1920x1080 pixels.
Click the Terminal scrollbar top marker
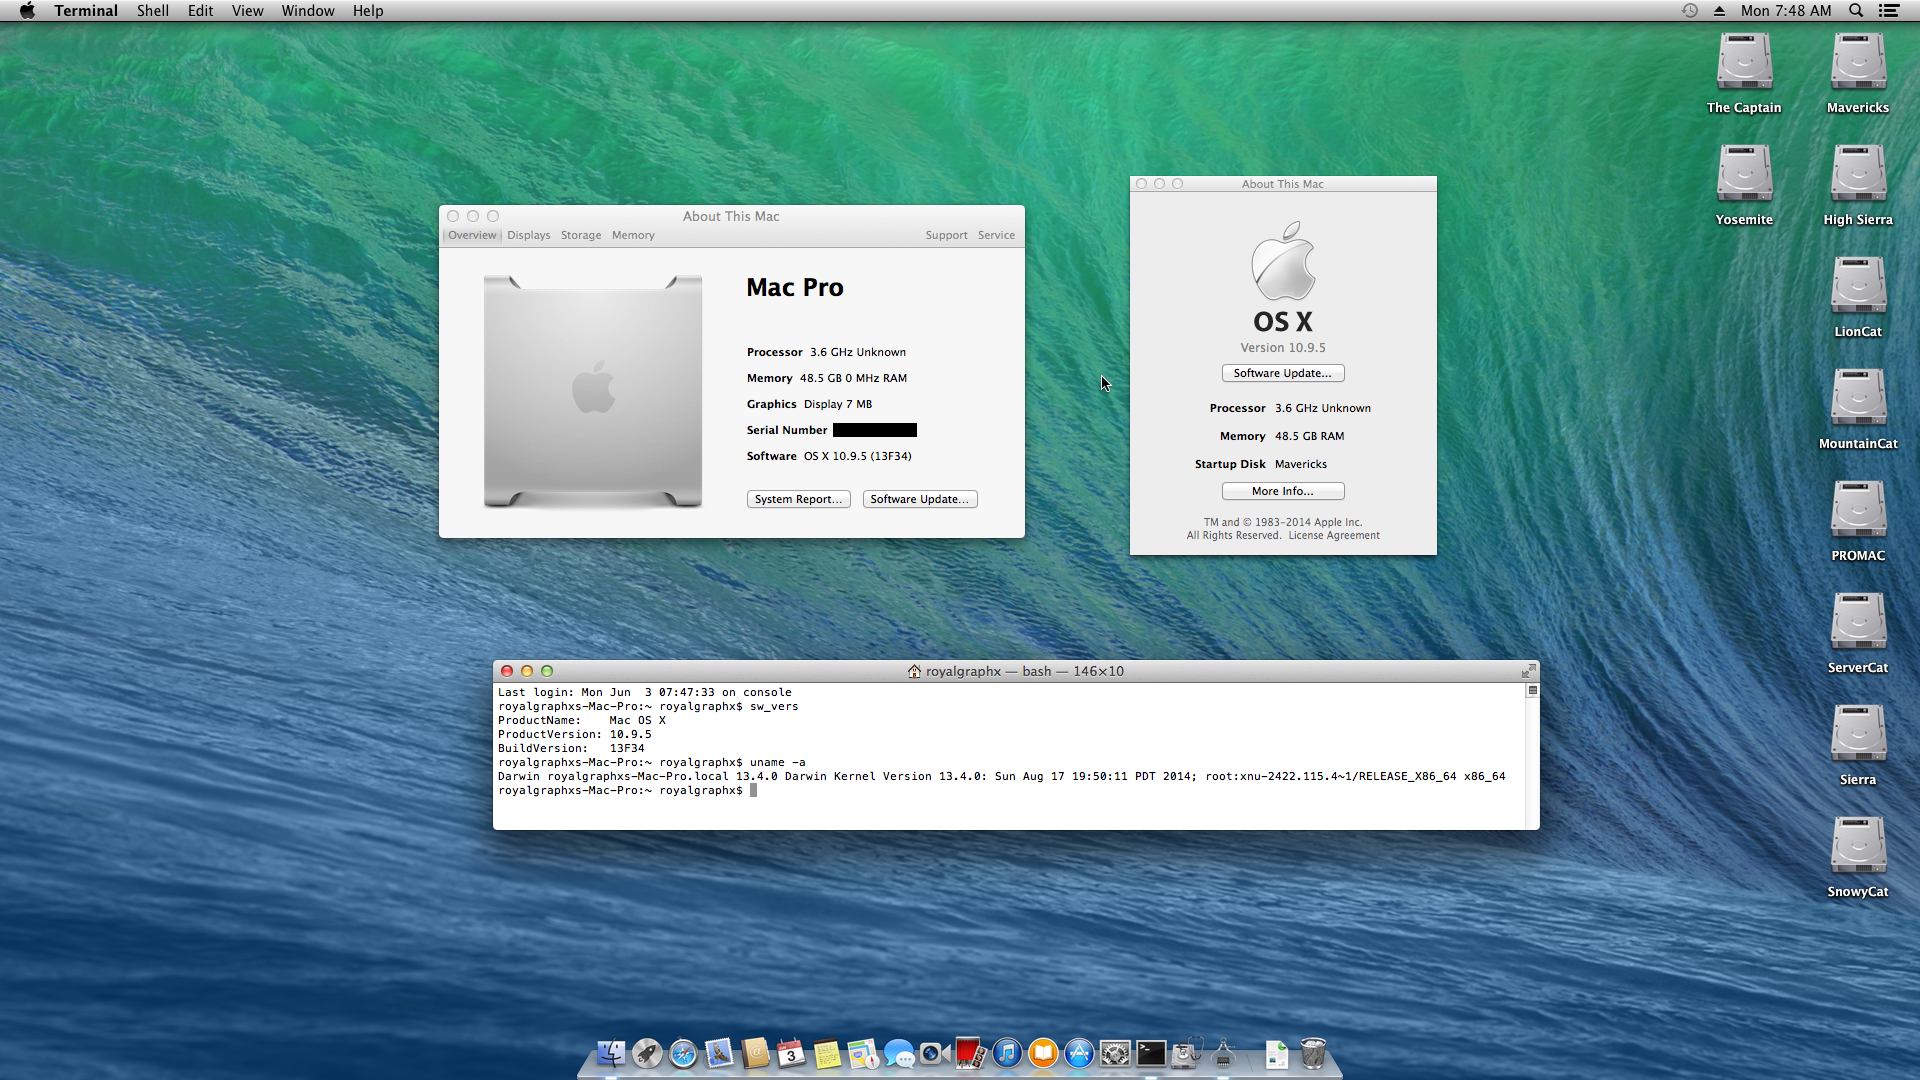coord(1532,690)
